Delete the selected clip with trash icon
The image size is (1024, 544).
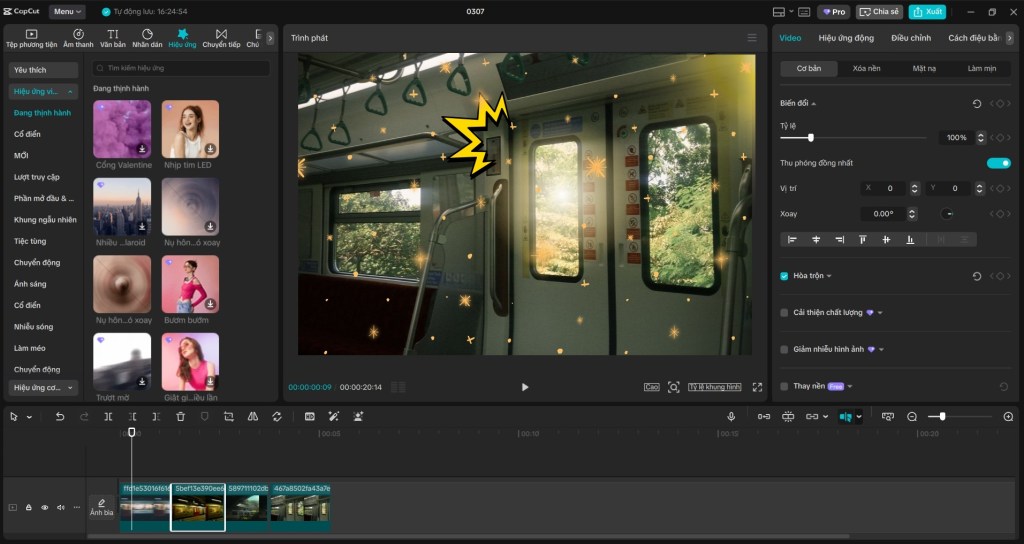tap(180, 416)
